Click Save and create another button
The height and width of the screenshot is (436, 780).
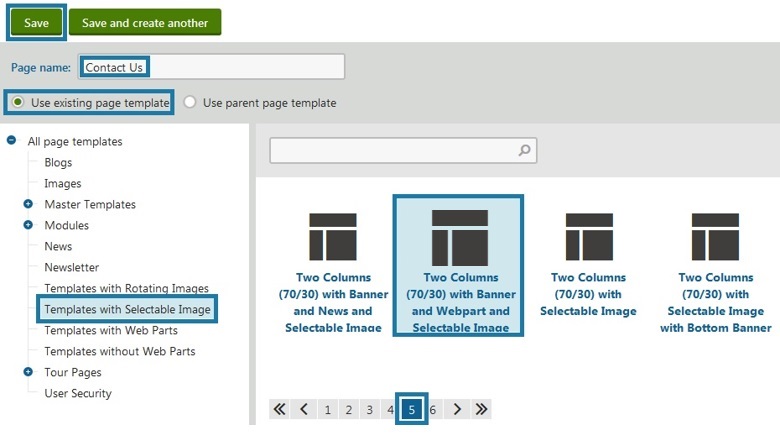[x=145, y=23]
